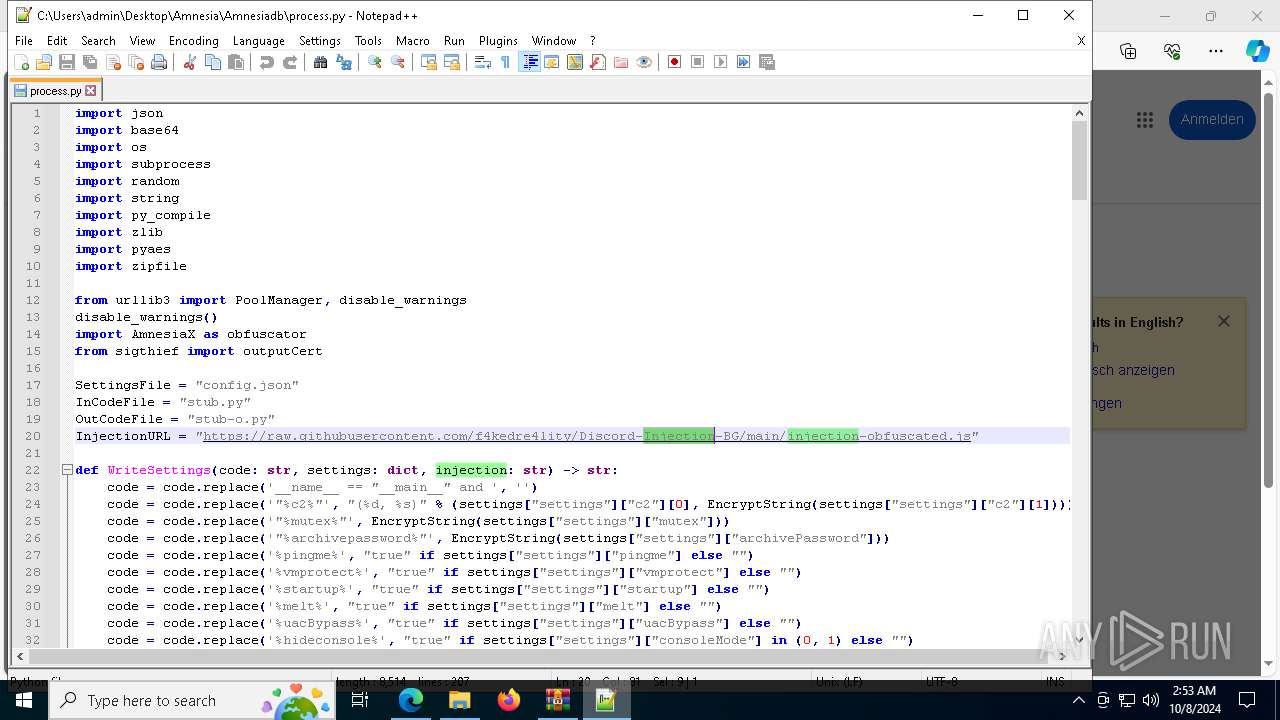Click the horizontal scrollbar right arrow

1062,656
